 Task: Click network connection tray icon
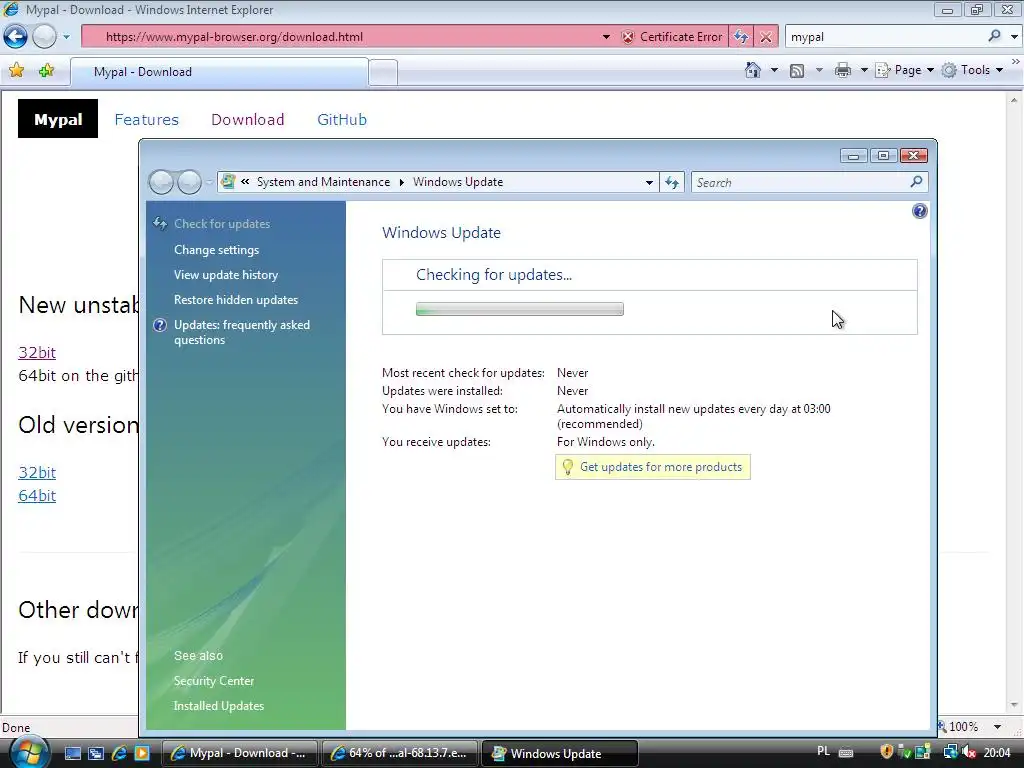point(950,753)
